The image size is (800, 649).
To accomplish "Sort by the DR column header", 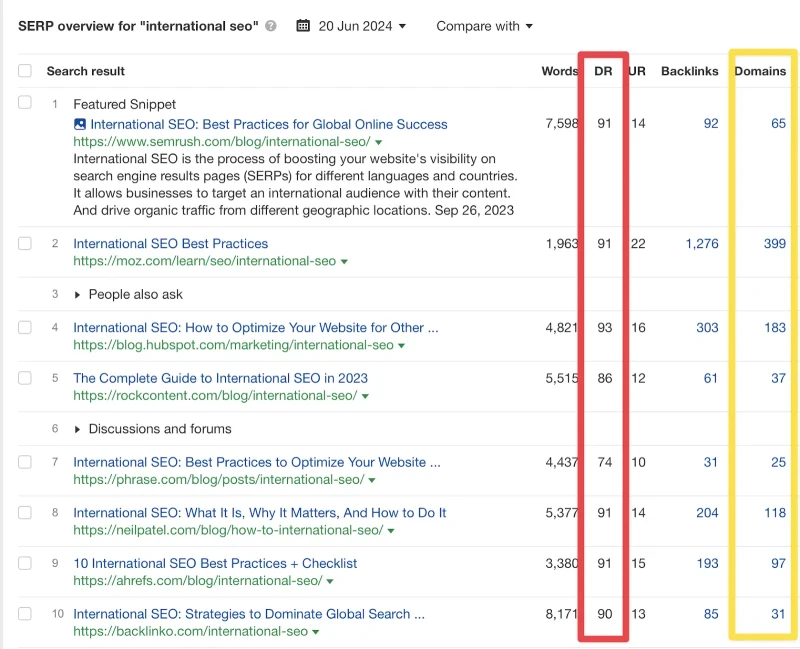I will [x=603, y=71].
